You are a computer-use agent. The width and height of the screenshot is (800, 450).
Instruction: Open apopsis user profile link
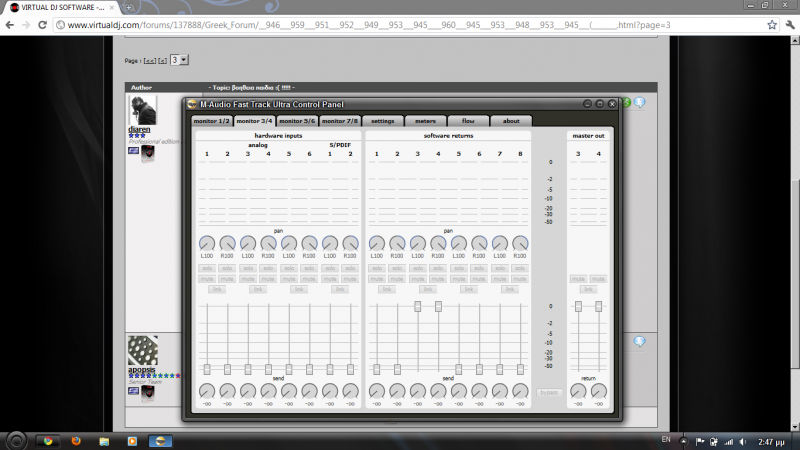click(141, 369)
